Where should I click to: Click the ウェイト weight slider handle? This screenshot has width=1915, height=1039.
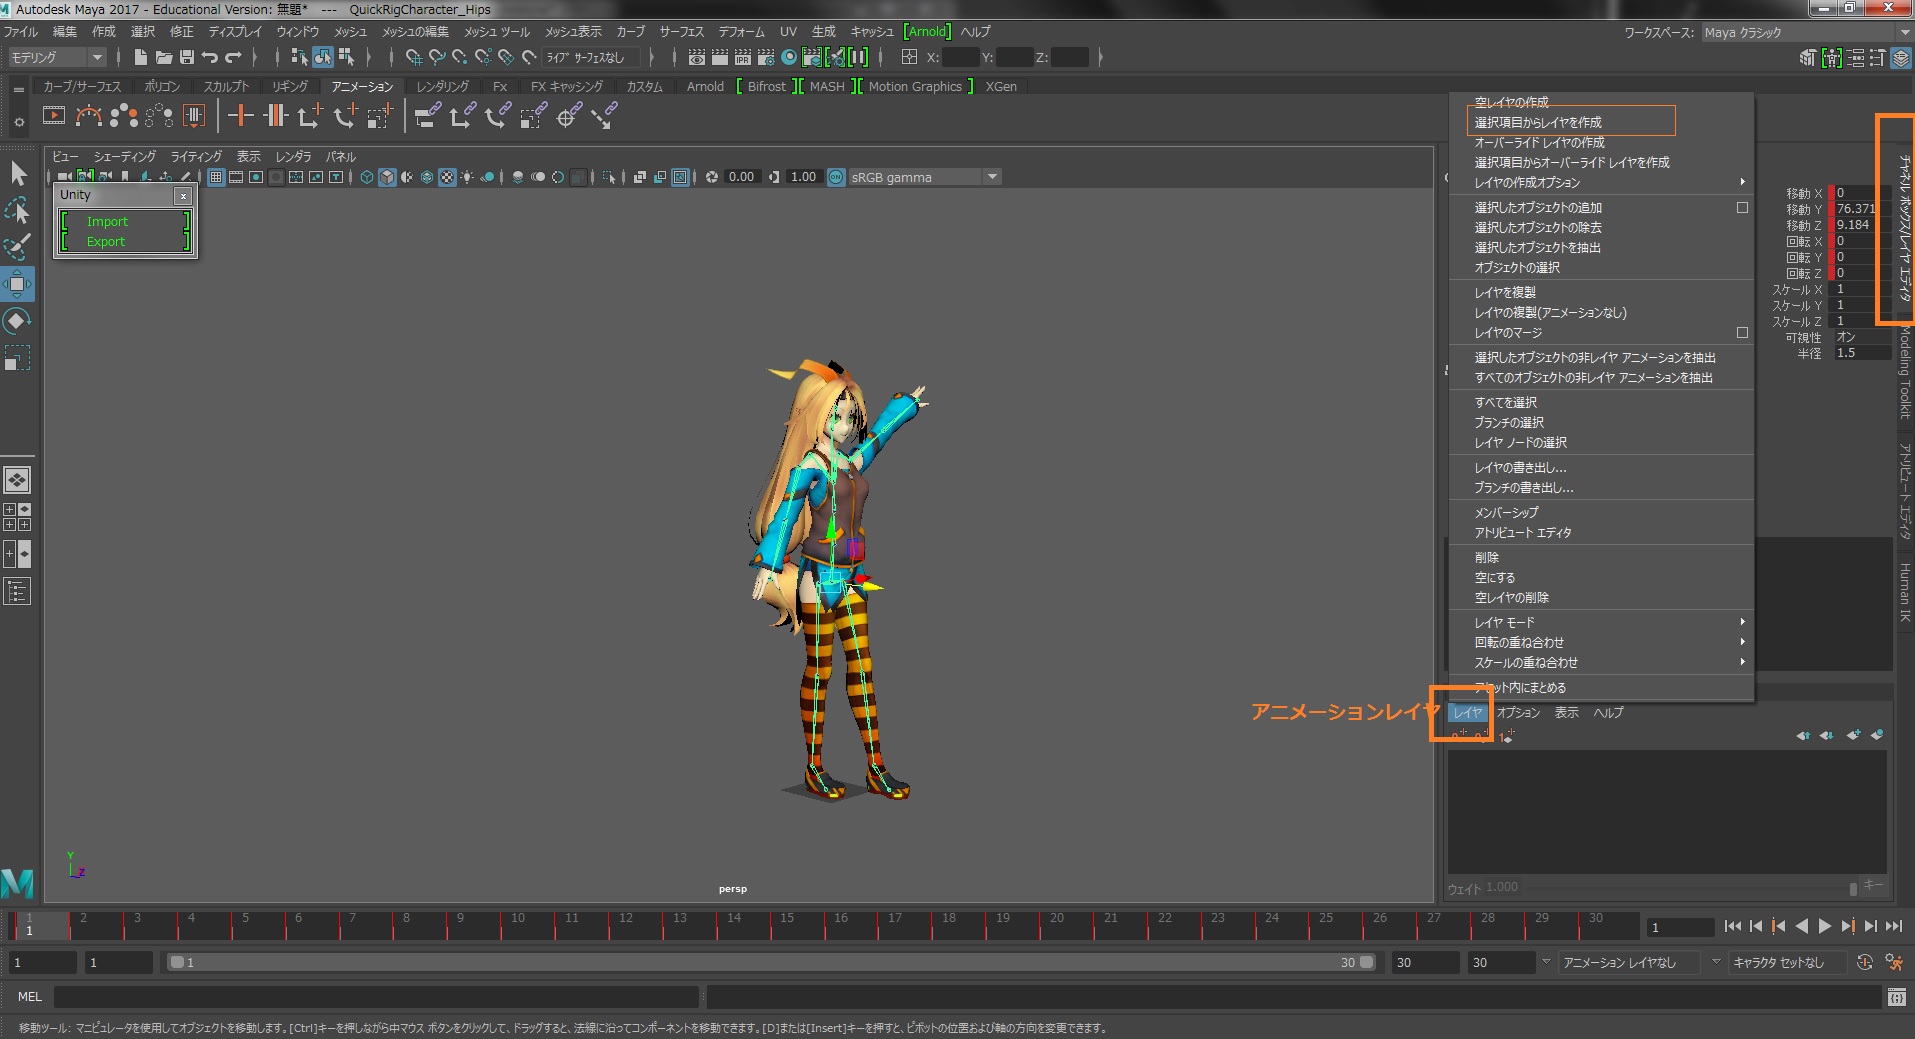coord(1852,887)
